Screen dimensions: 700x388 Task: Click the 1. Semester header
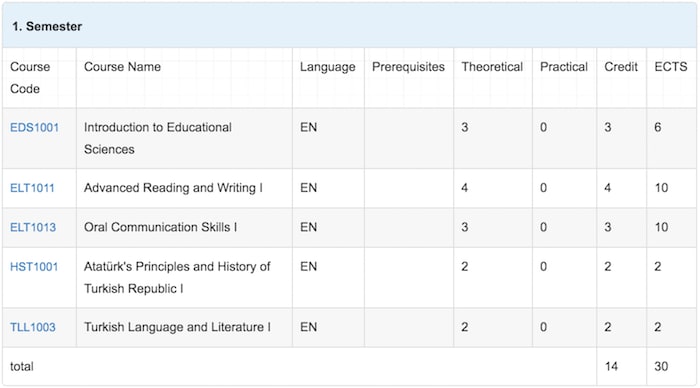click(x=47, y=26)
